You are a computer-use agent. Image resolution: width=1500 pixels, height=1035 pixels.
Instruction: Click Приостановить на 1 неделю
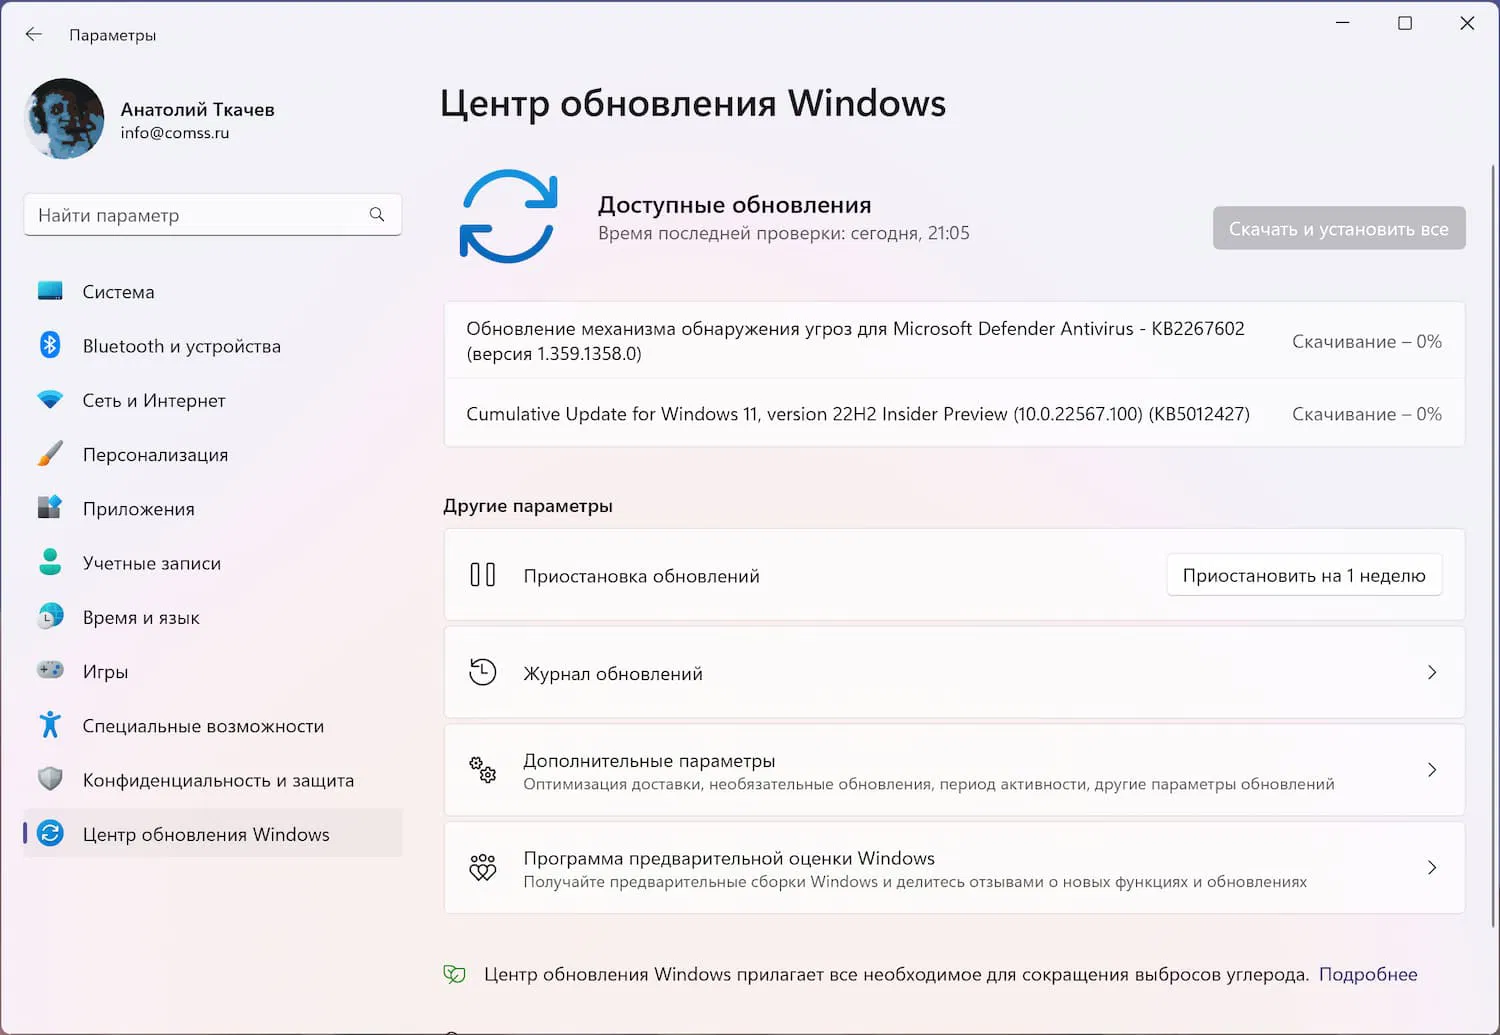[x=1303, y=575]
